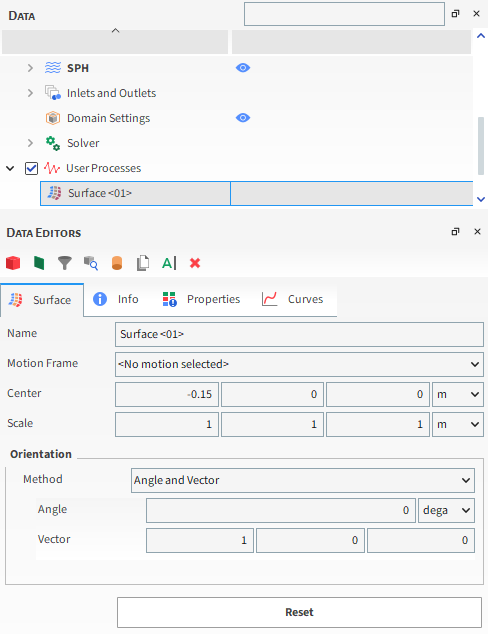Select the Surface <01> tree item
Image resolution: width=488 pixels, height=634 pixels.
(x=256, y=193)
